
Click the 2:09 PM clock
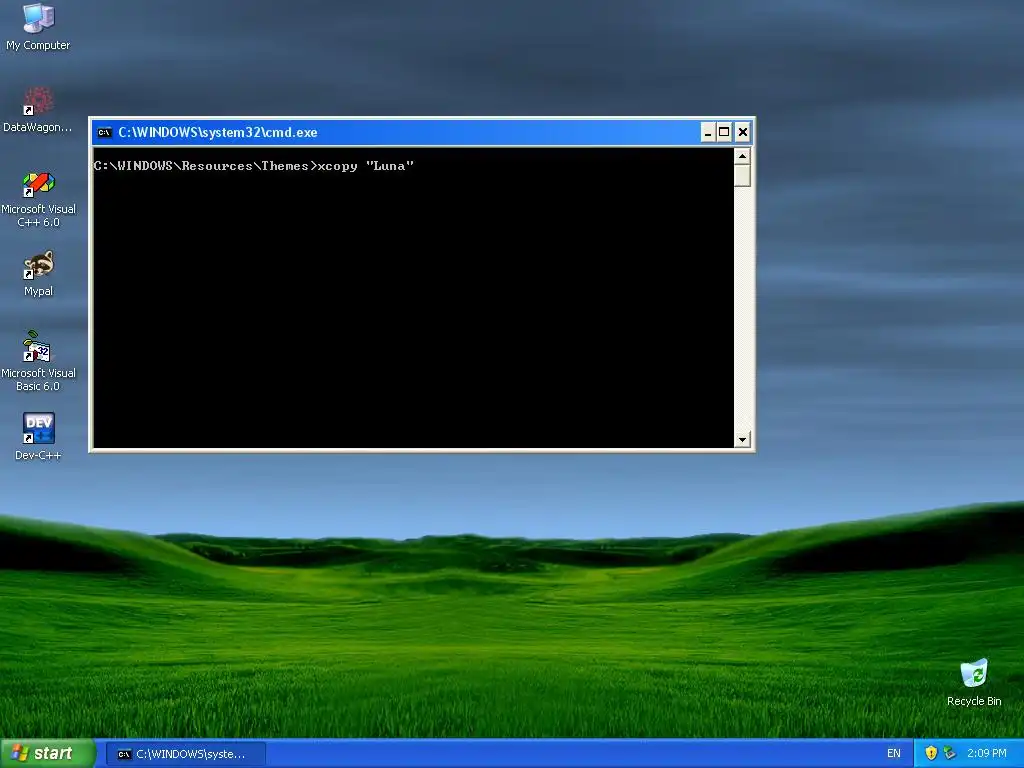click(x=986, y=753)
